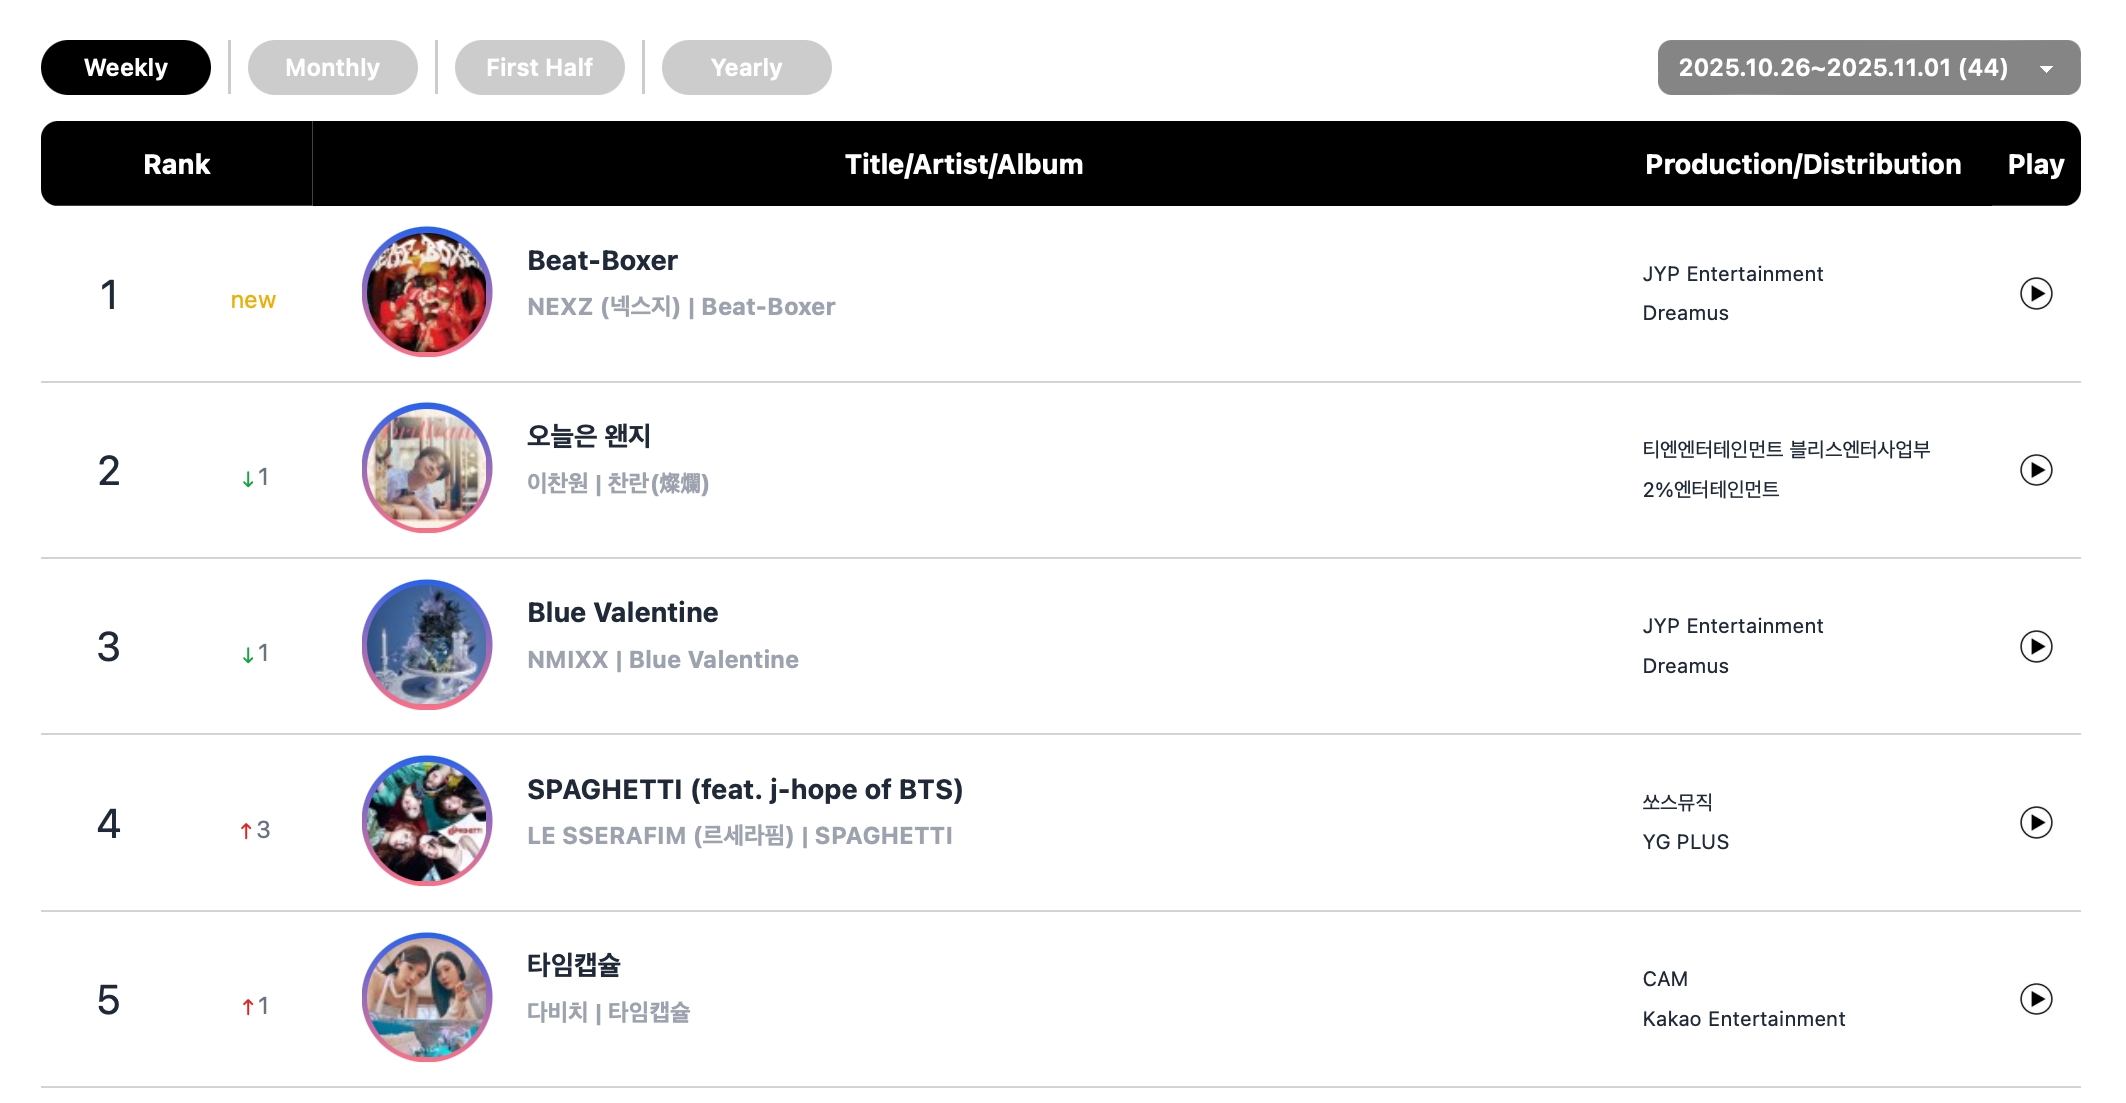Select the Weekly chart tab

126,68
